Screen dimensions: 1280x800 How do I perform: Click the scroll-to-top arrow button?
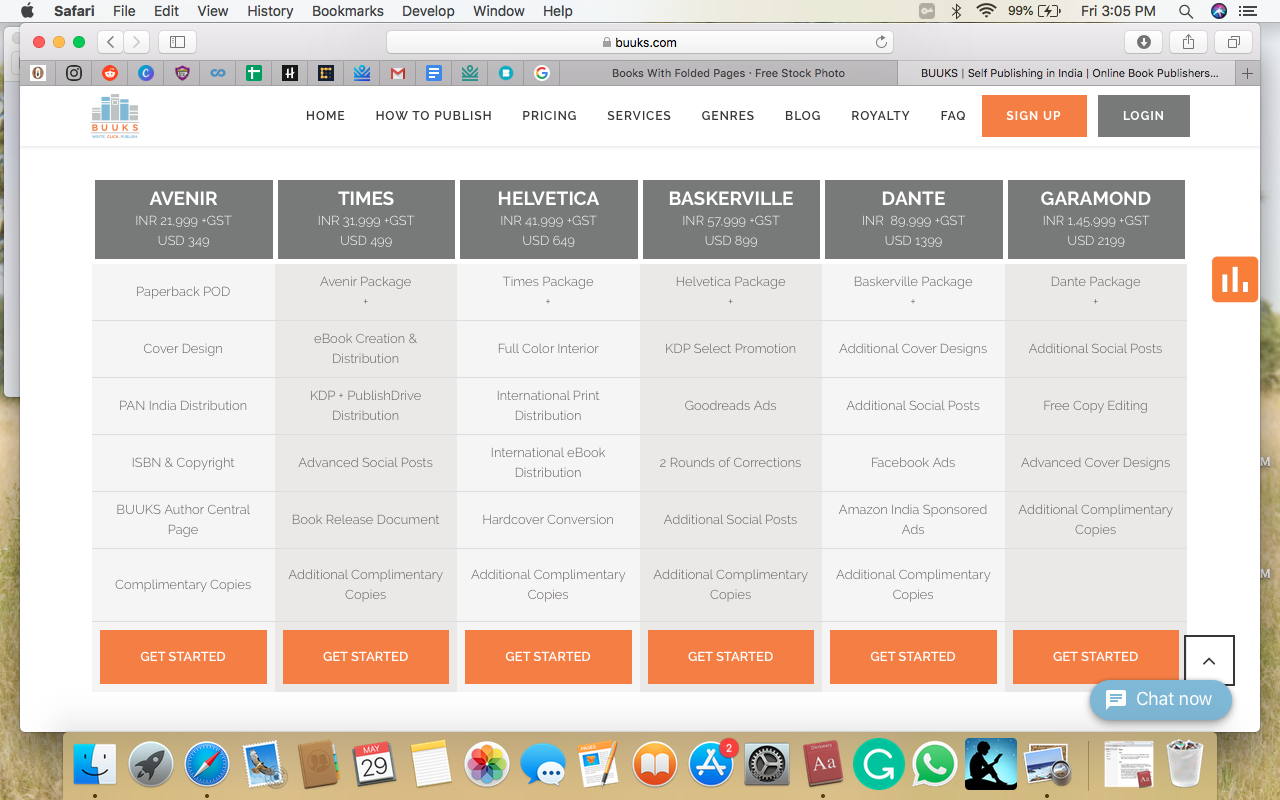pos(1209,661)
